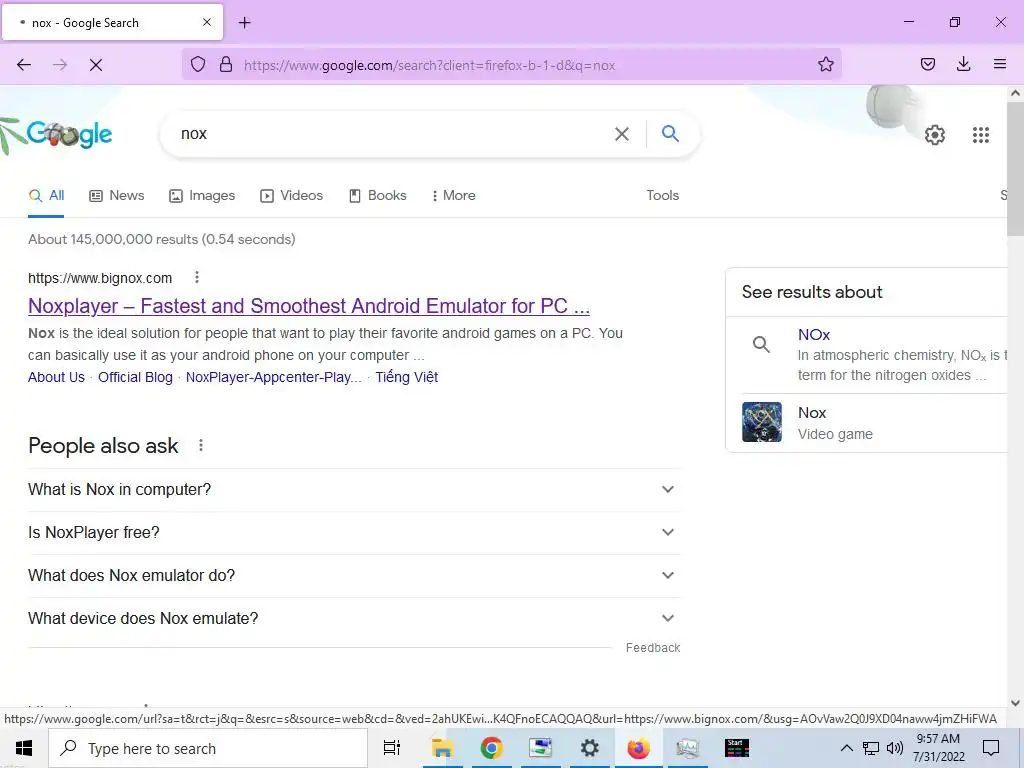Image resolution: width=1024 pixels, height=768 pixels.
Task: Stop loading the page
Action: coord(96,65)
